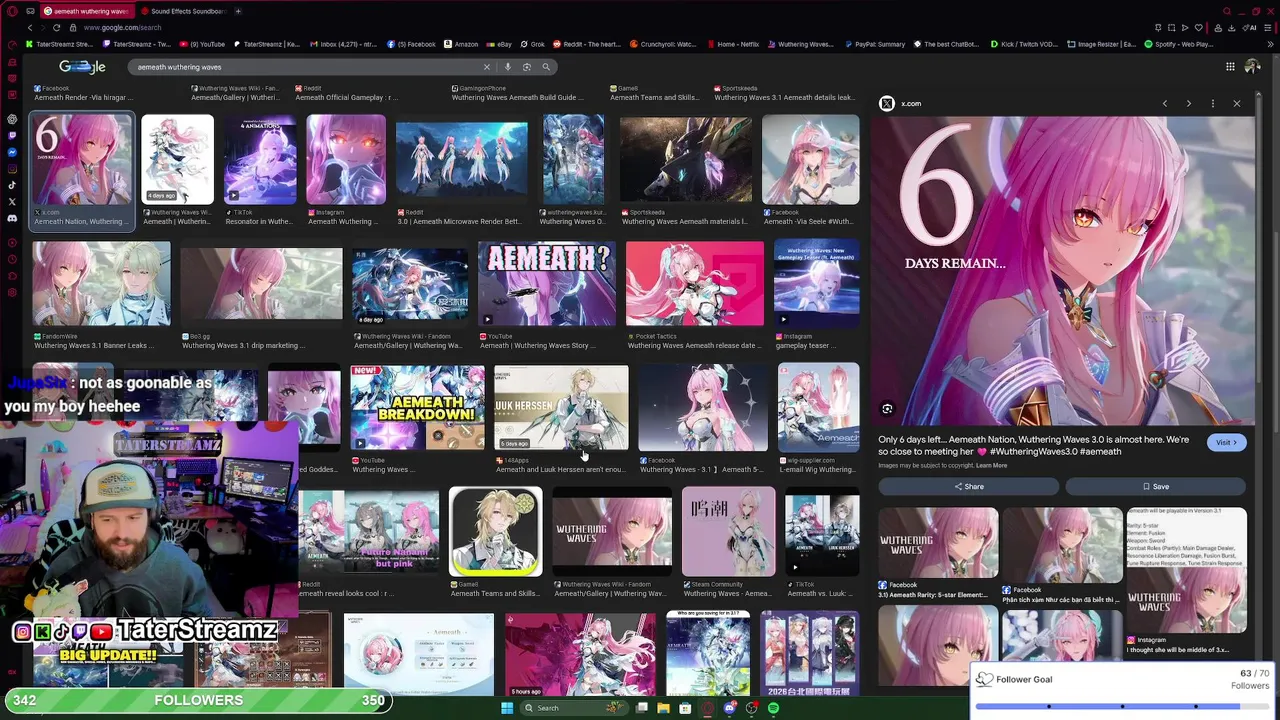Open Steam Community Wuthering Waves thumbnail
The height and width of the screenshot is (720, 1280).
pyautogui.click(x=728, y=532)
